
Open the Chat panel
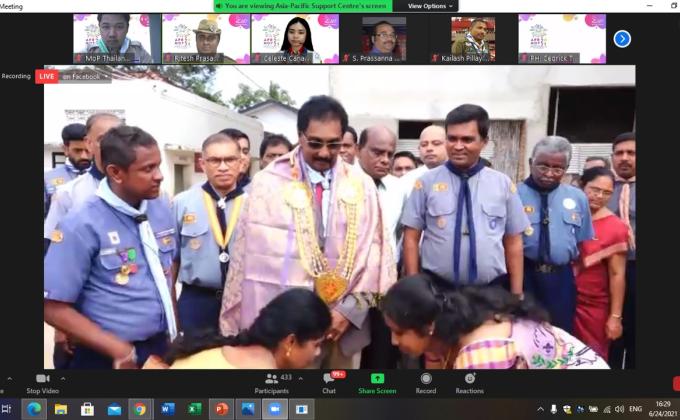click(x=329, y=384)
